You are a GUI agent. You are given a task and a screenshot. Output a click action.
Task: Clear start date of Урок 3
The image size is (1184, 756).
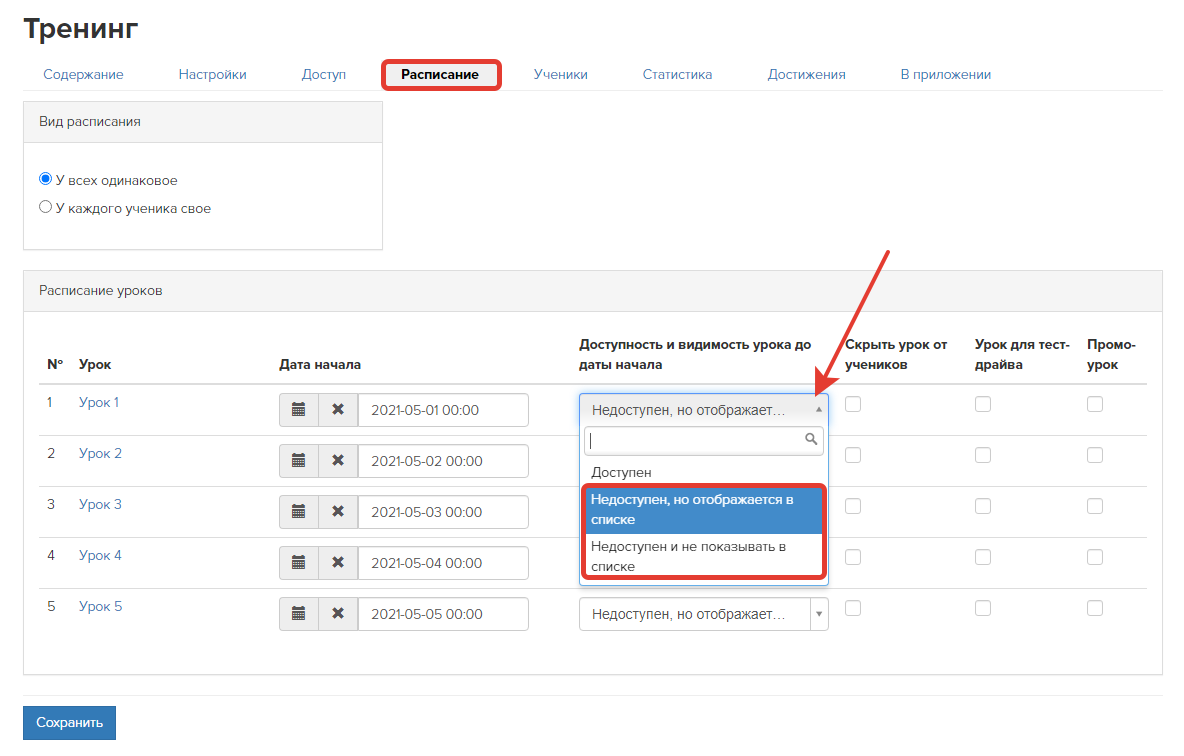tap(338, 512)
